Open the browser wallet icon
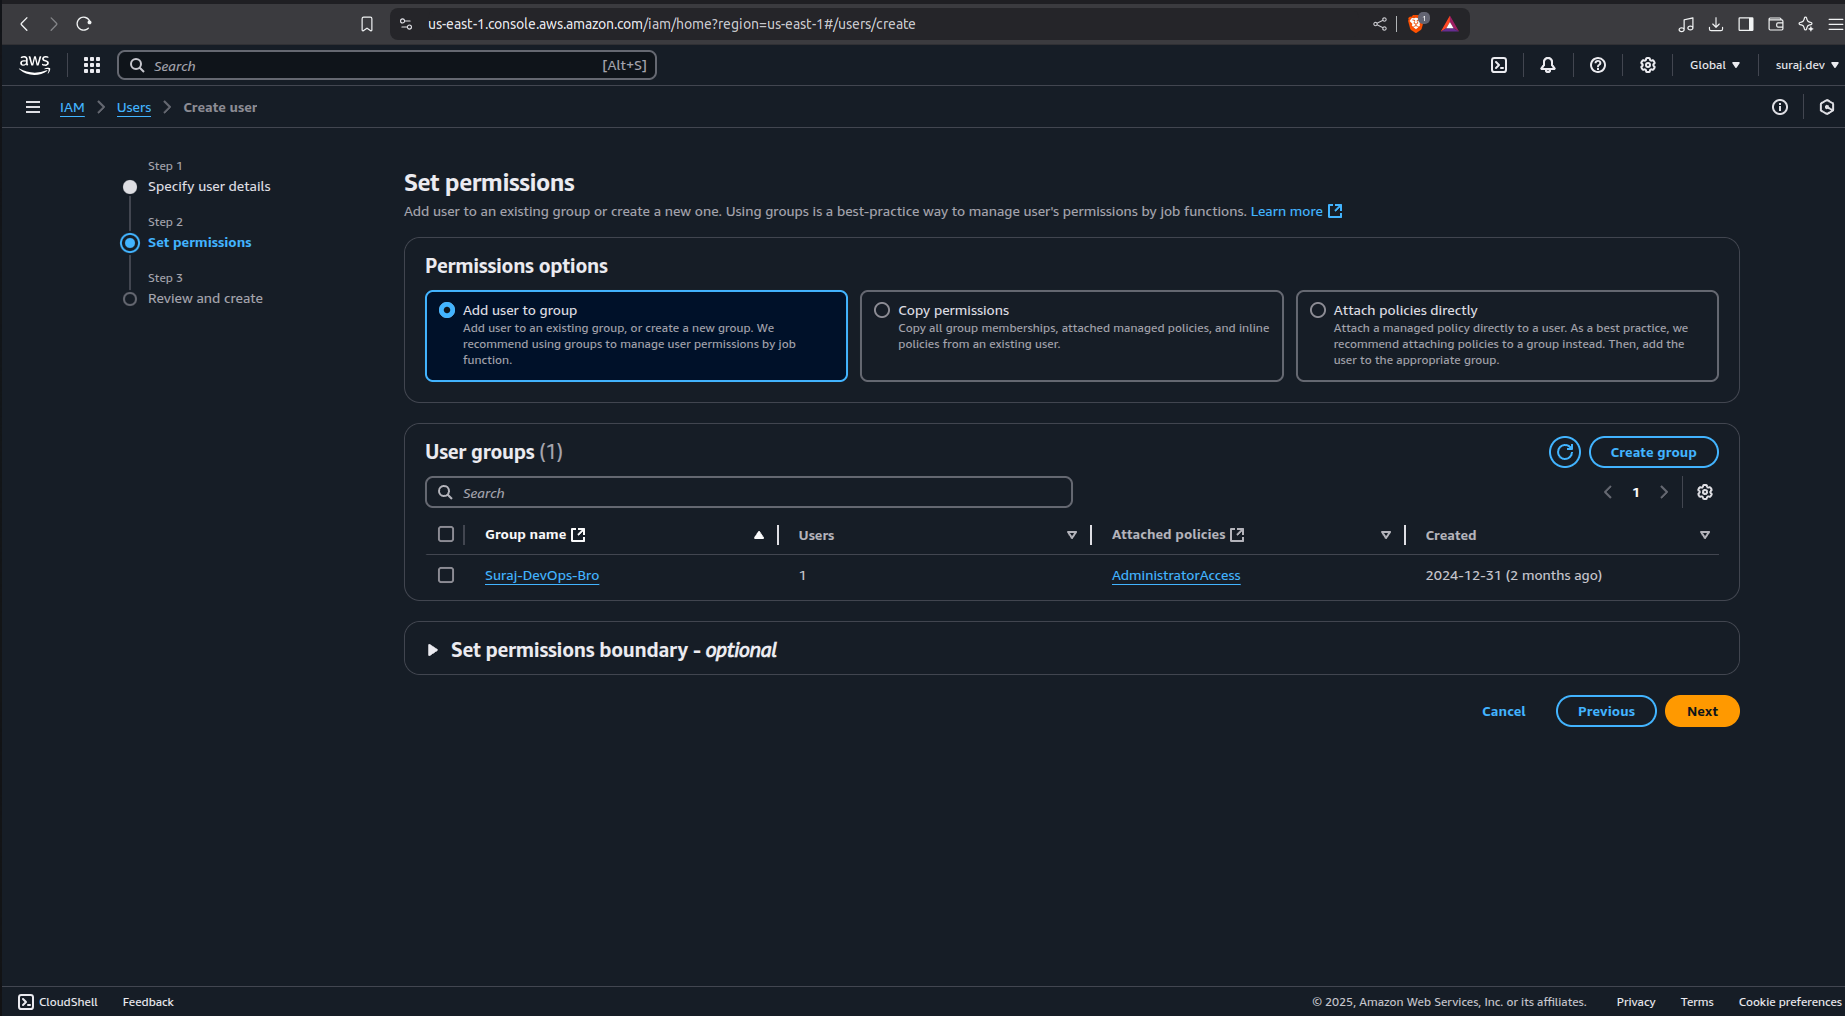The image size is (1845, 1016). click(x=1776, y=24)
